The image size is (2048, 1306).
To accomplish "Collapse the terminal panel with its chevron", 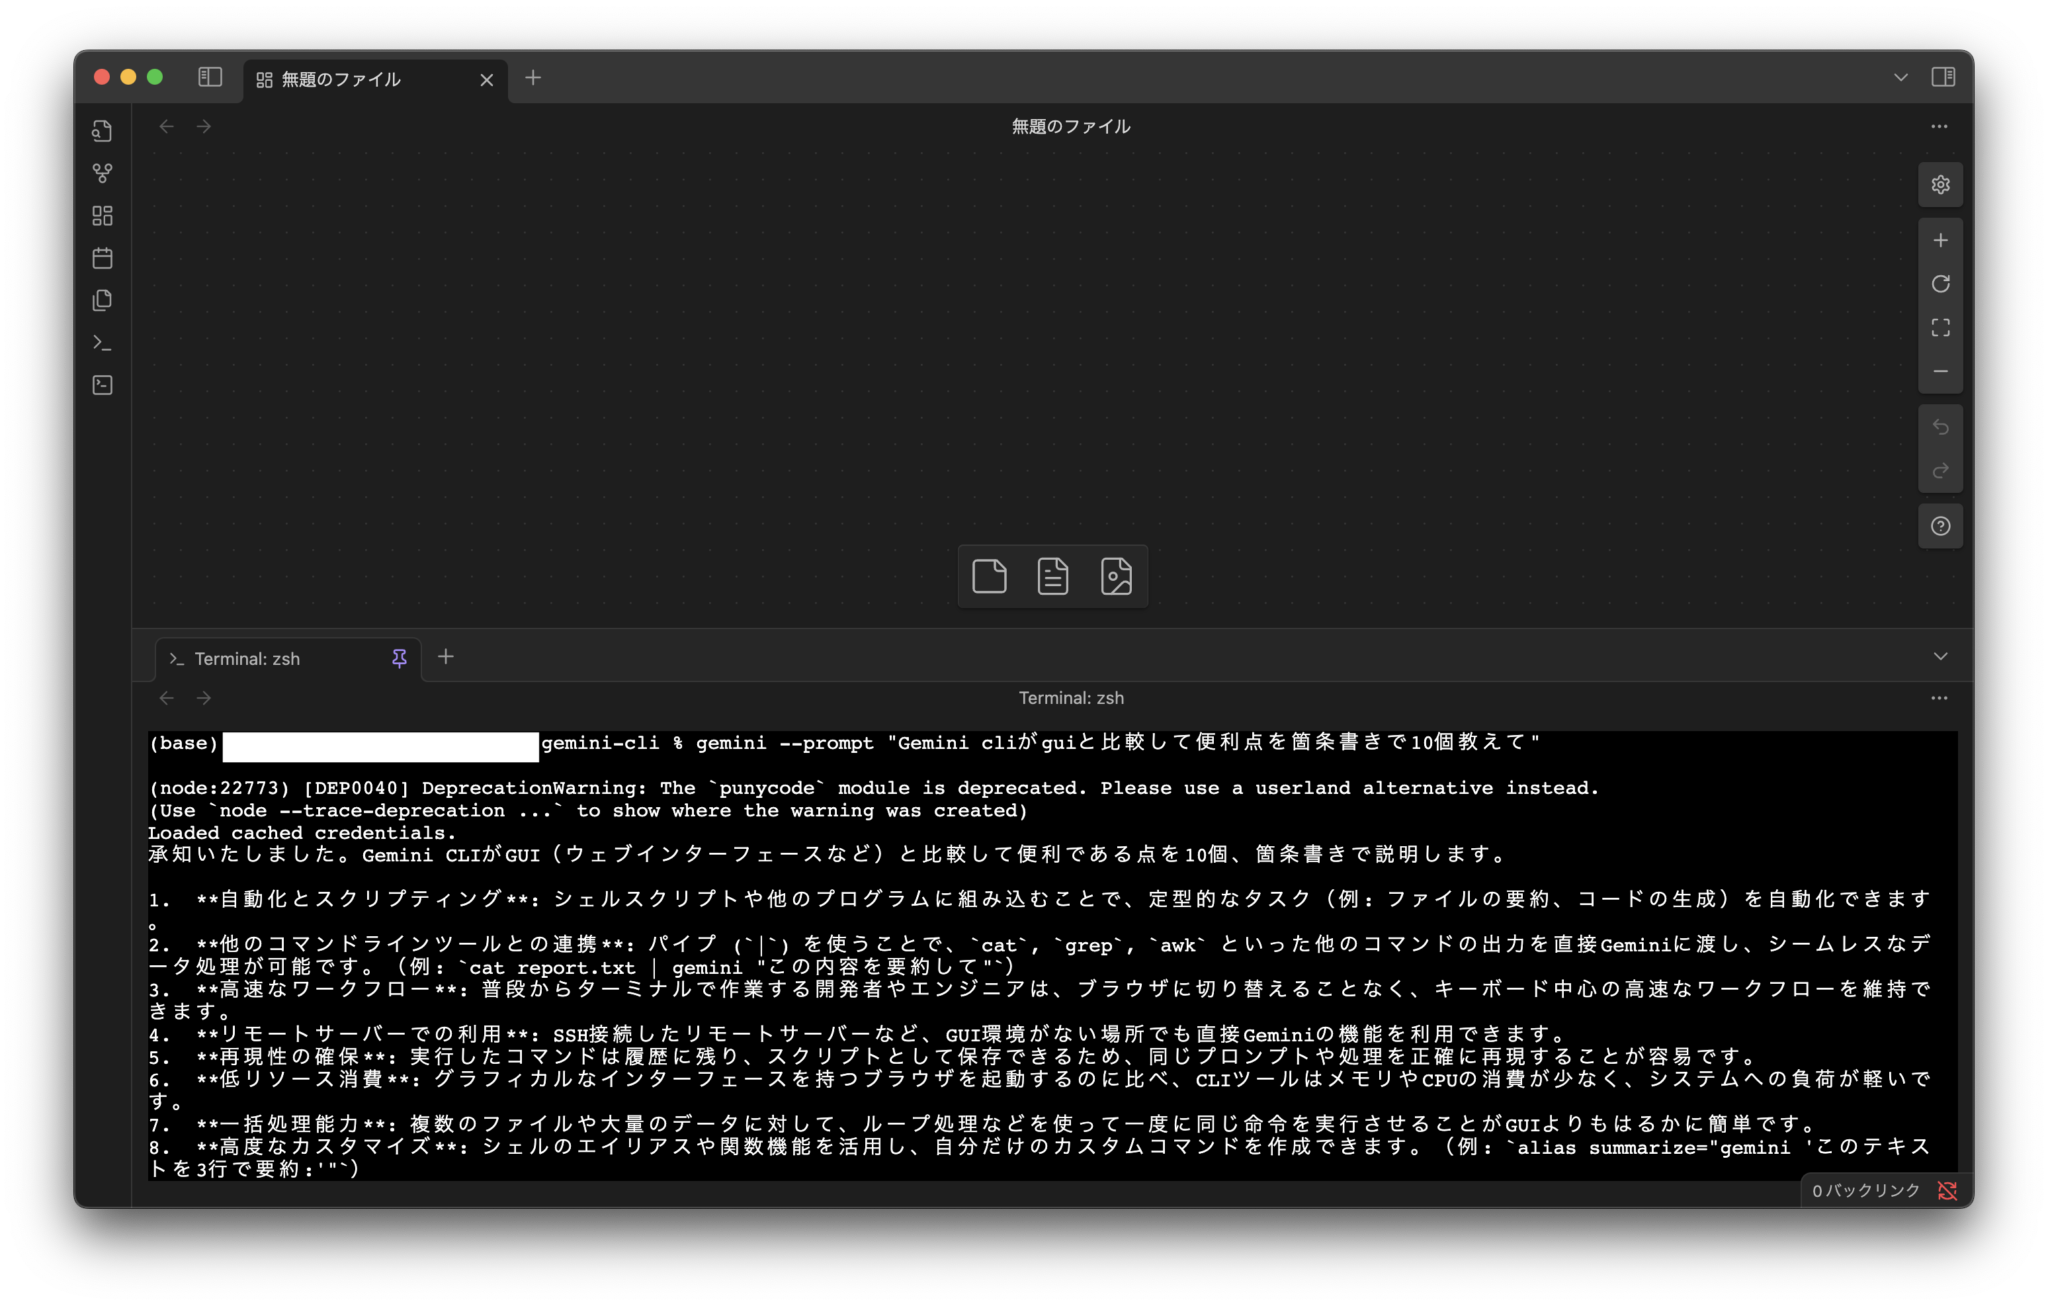I will (1941, 656).
